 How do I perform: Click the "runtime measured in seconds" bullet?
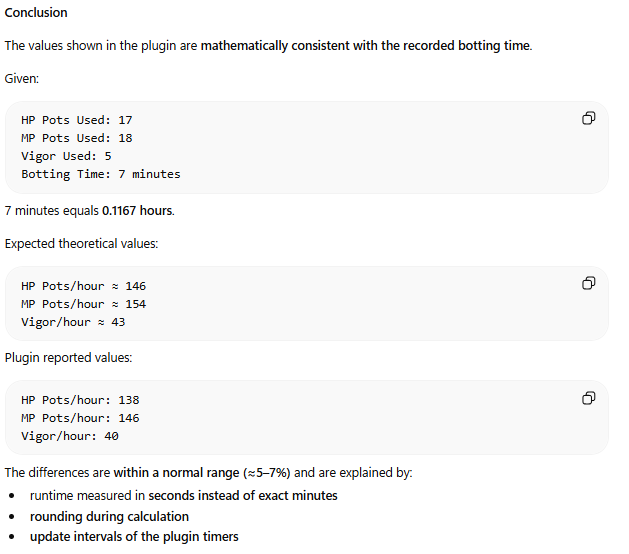(x=183, y=495)
